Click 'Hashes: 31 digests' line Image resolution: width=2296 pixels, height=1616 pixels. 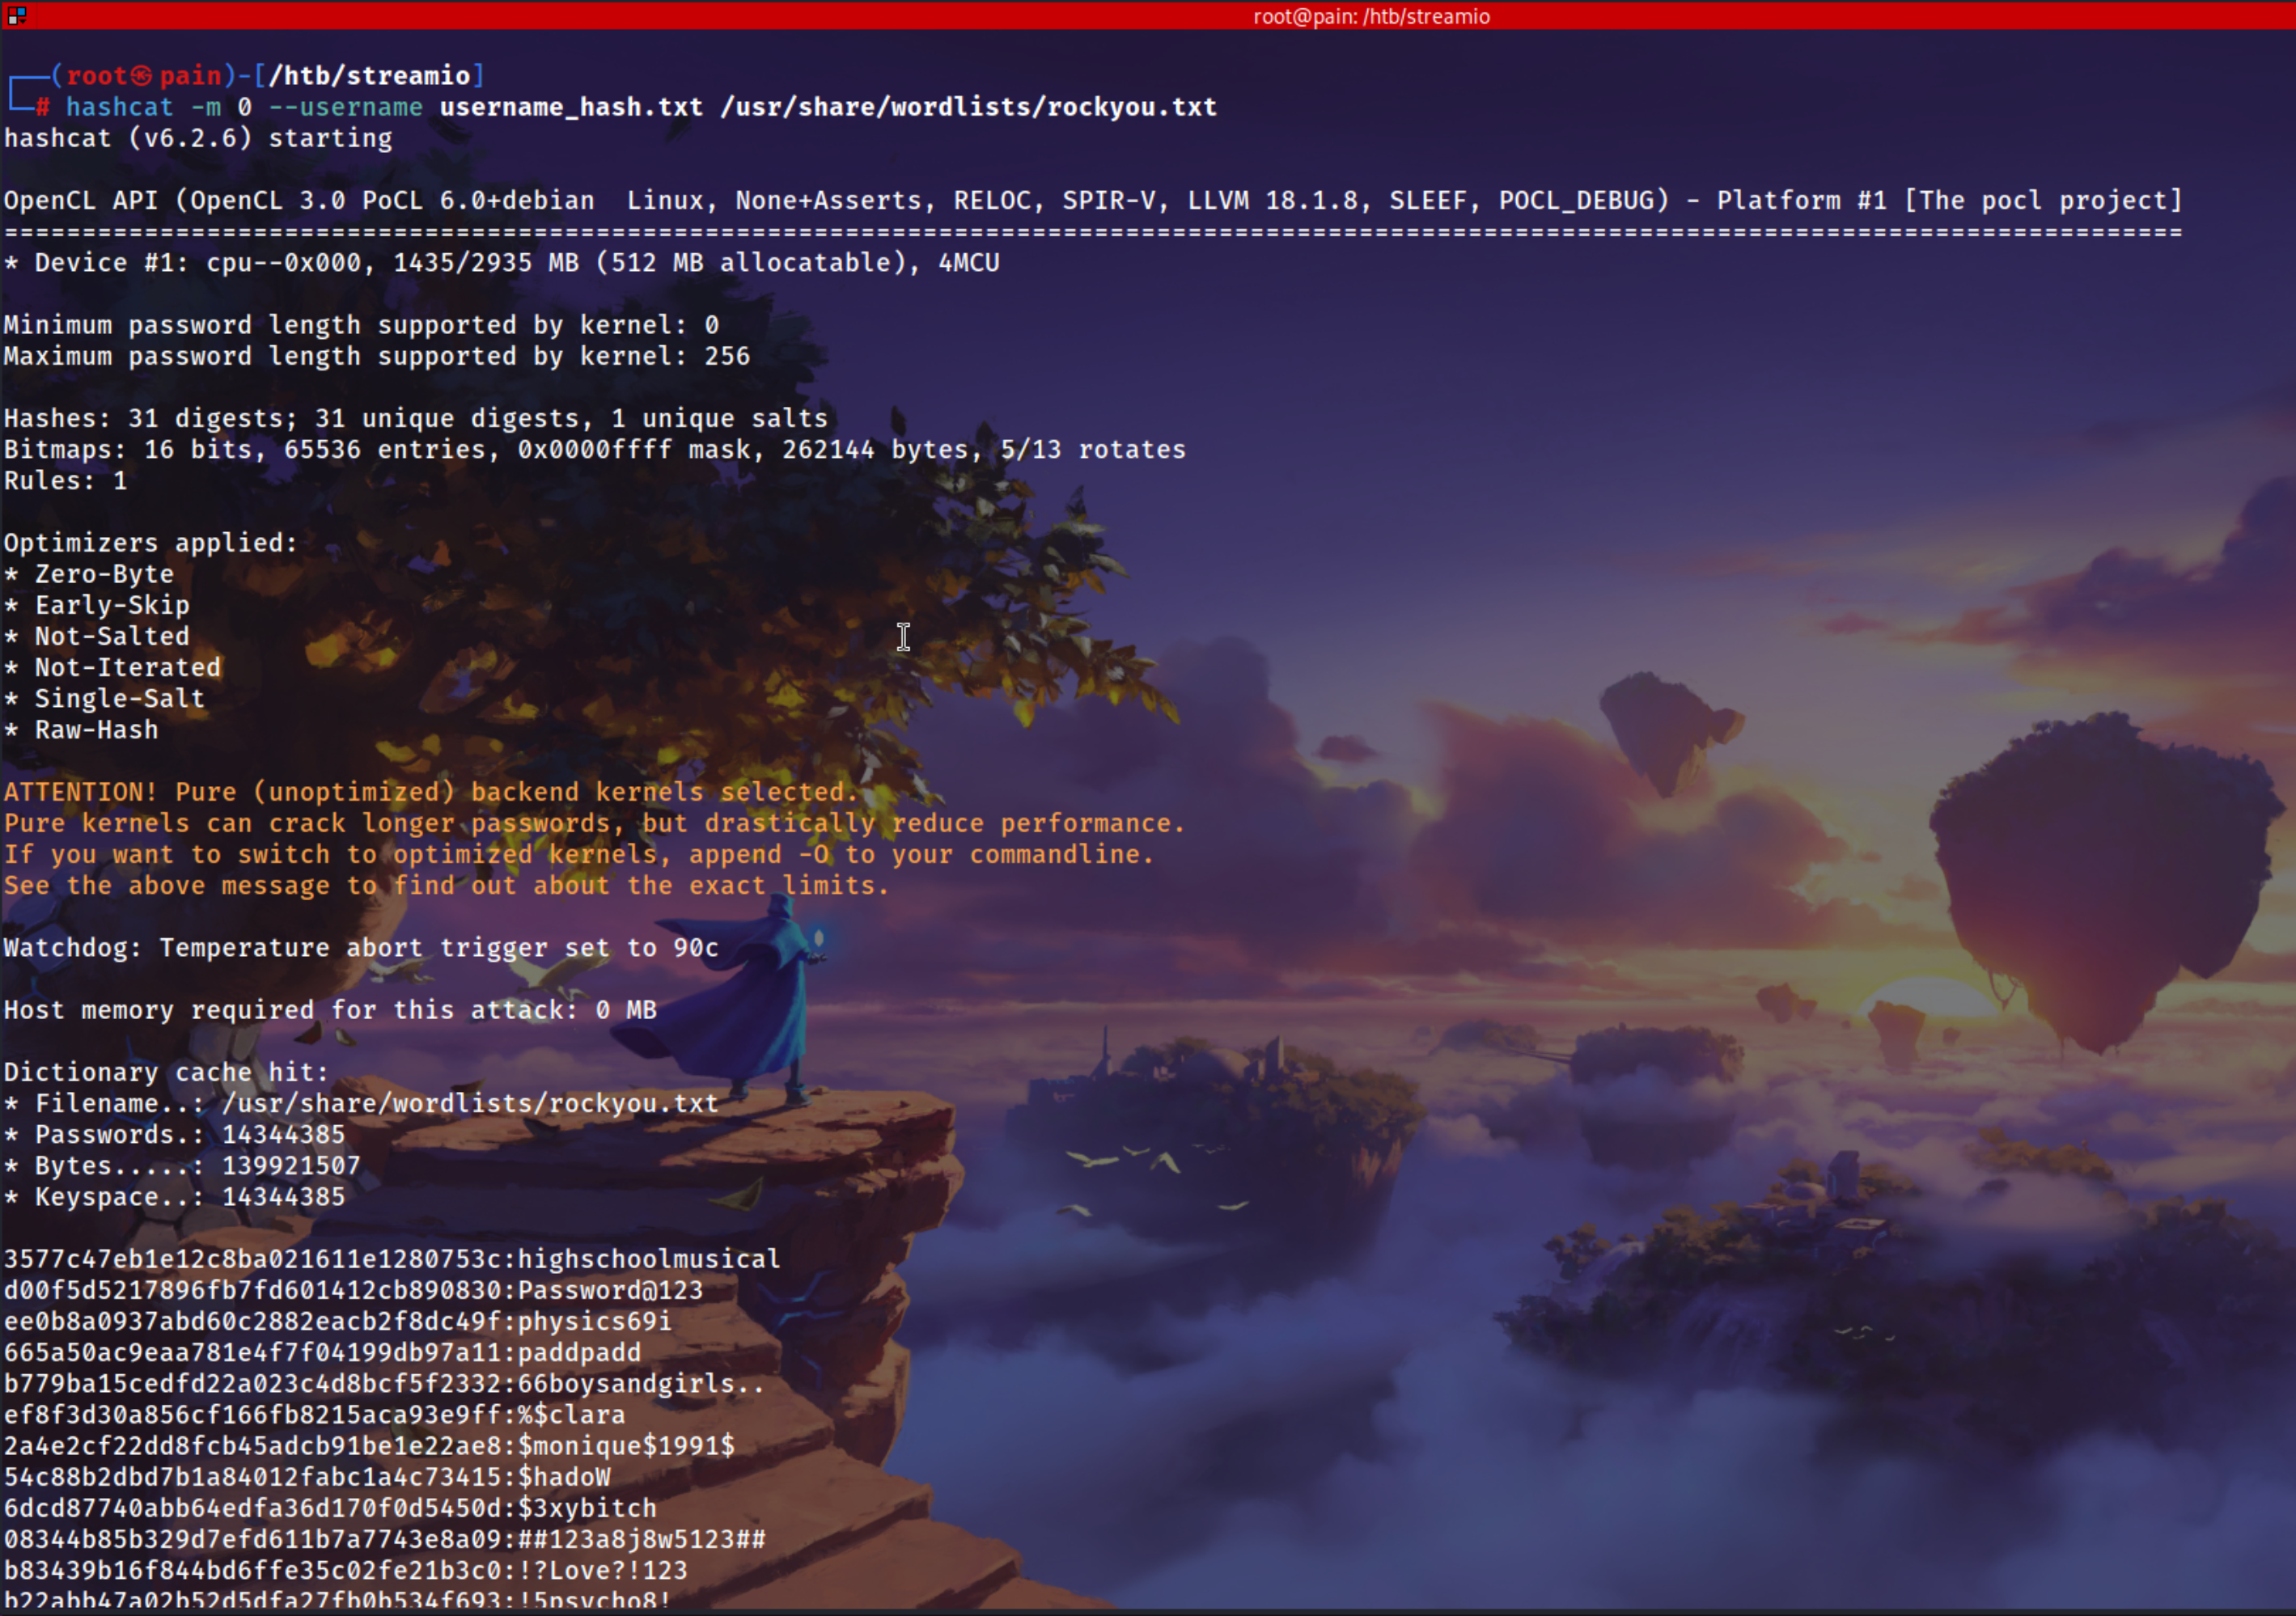(x=415, y=419)
